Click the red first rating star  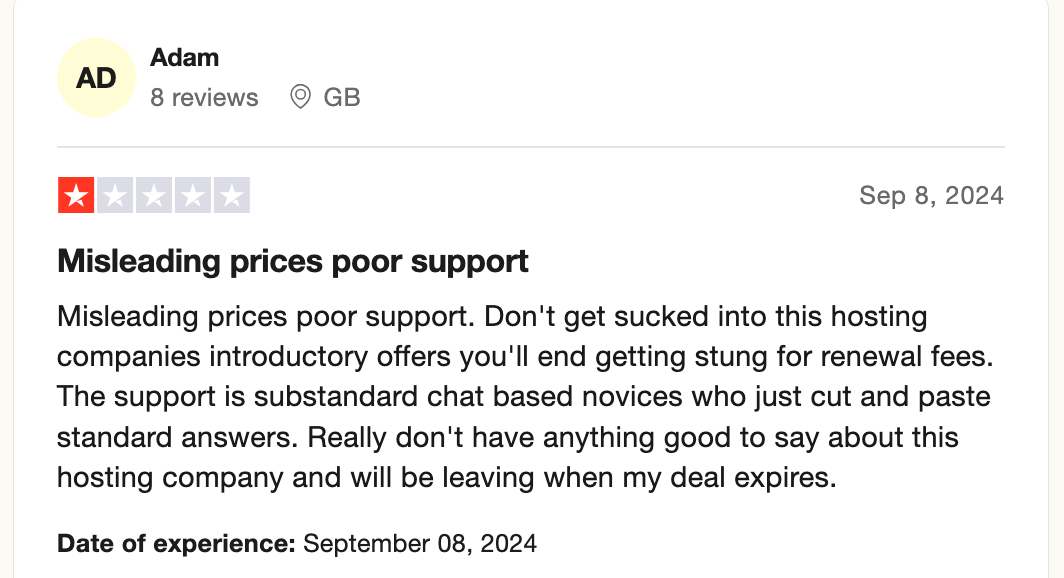point(76,196)
